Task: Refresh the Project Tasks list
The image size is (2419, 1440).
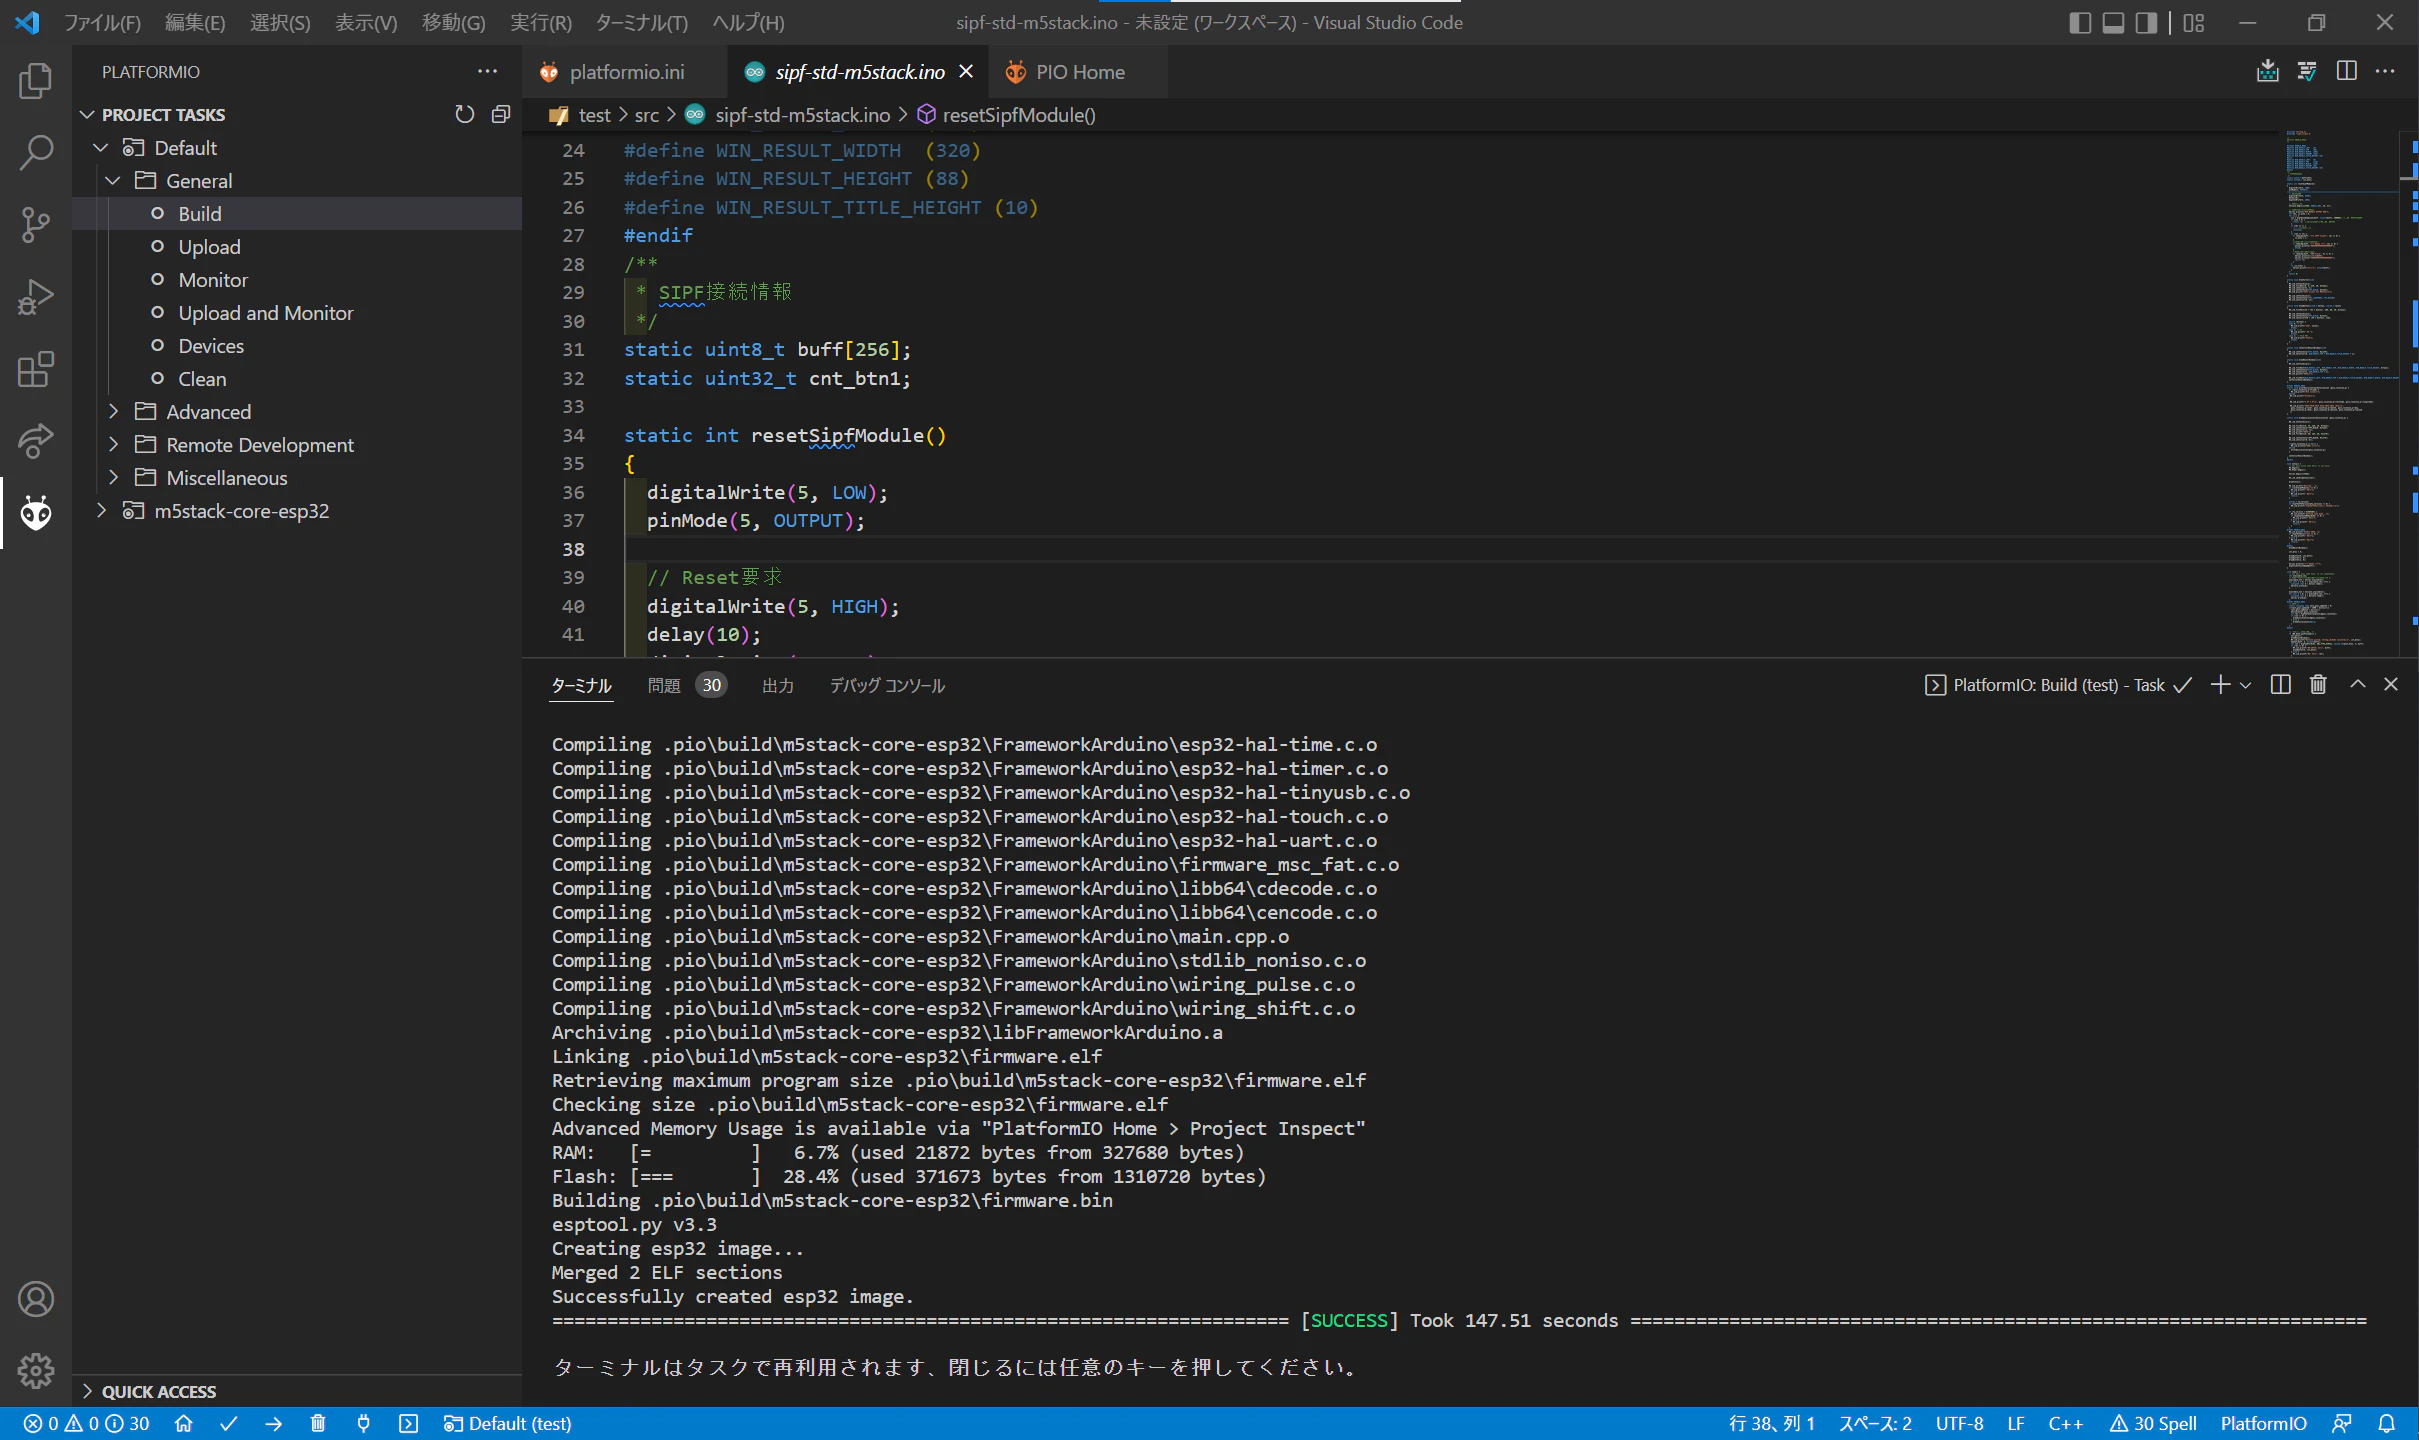Action: coord(465,114)
